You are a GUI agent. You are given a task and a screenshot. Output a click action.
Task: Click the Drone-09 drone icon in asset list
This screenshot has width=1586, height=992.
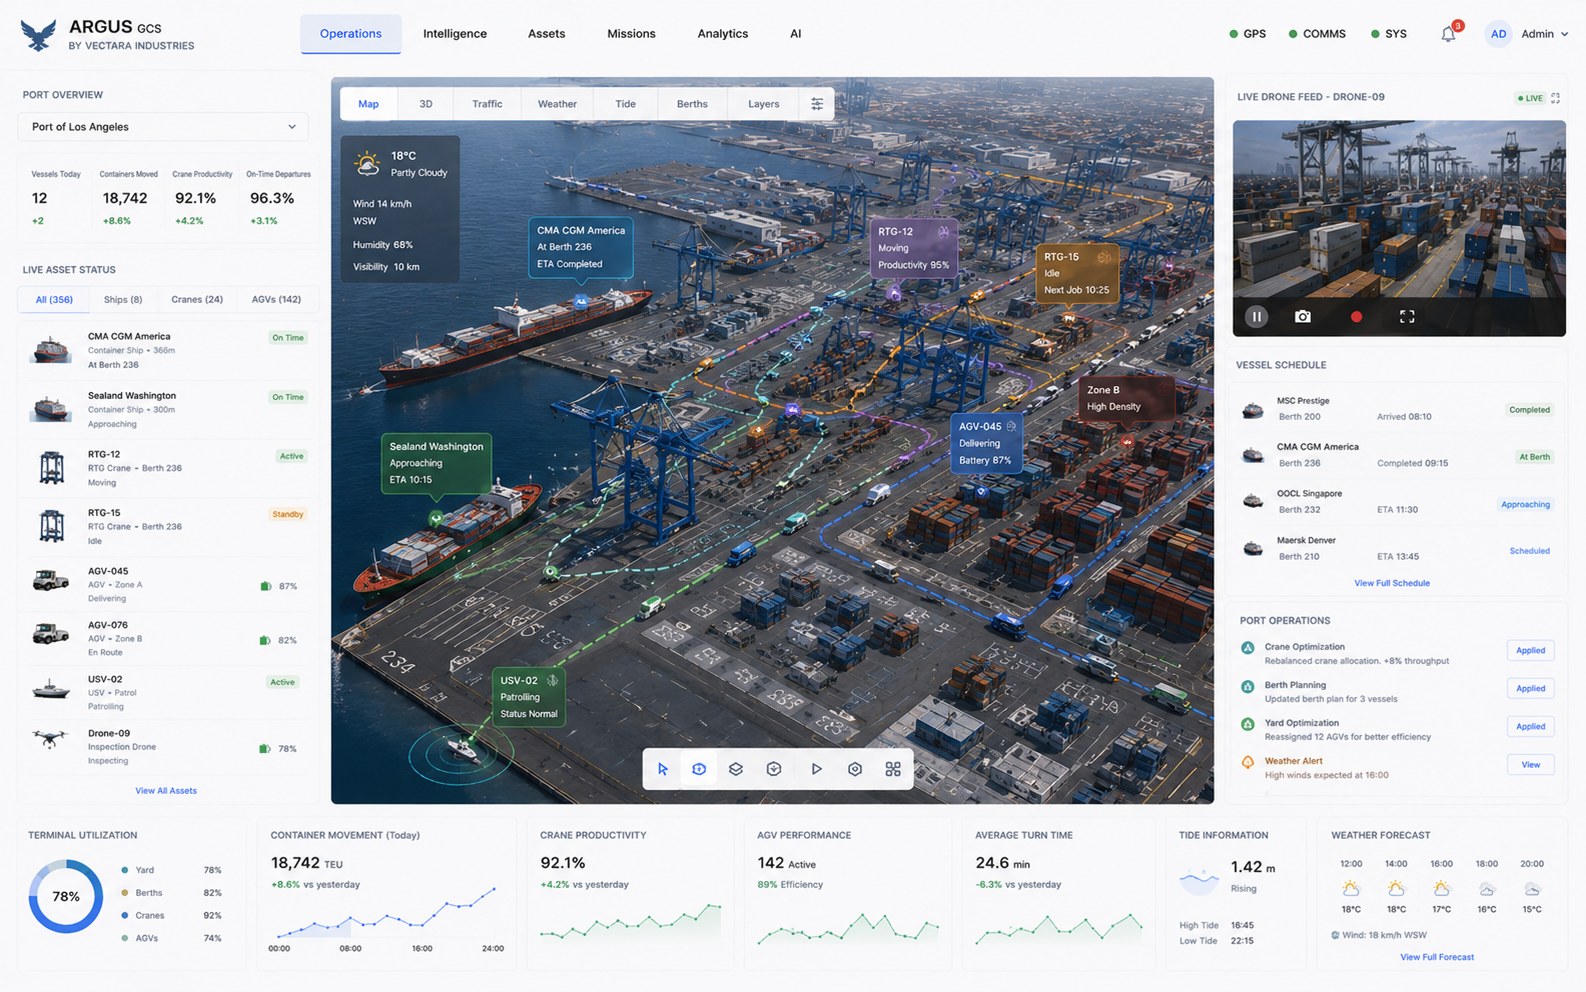pyautogui.click(x=50, y=739)
